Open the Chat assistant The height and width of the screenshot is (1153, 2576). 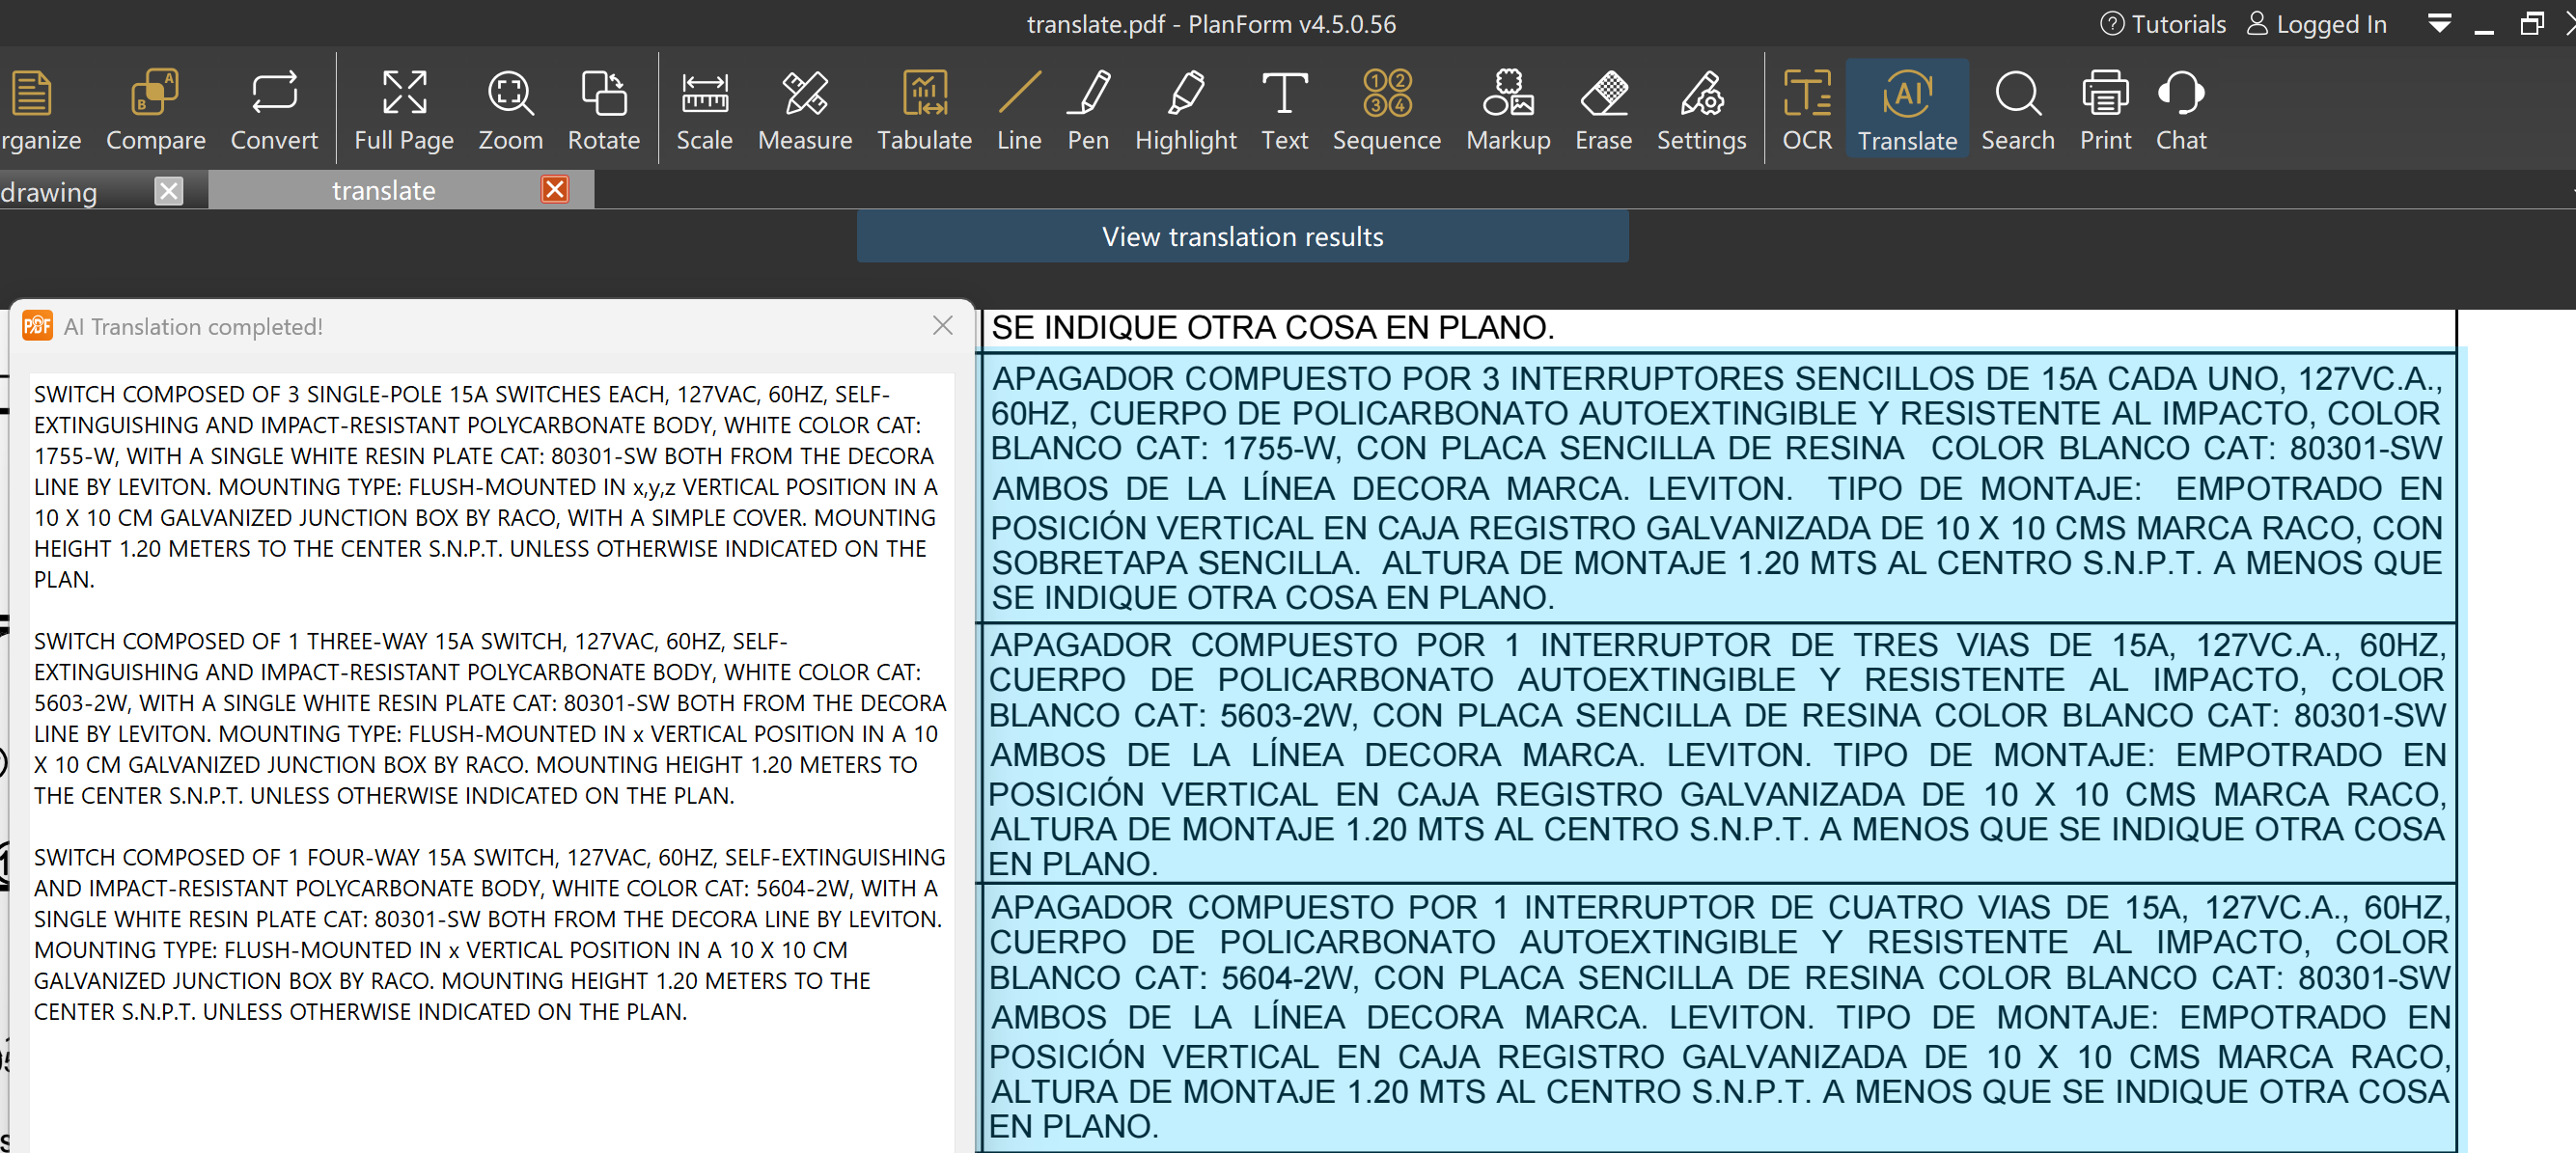click(2180, 109)
